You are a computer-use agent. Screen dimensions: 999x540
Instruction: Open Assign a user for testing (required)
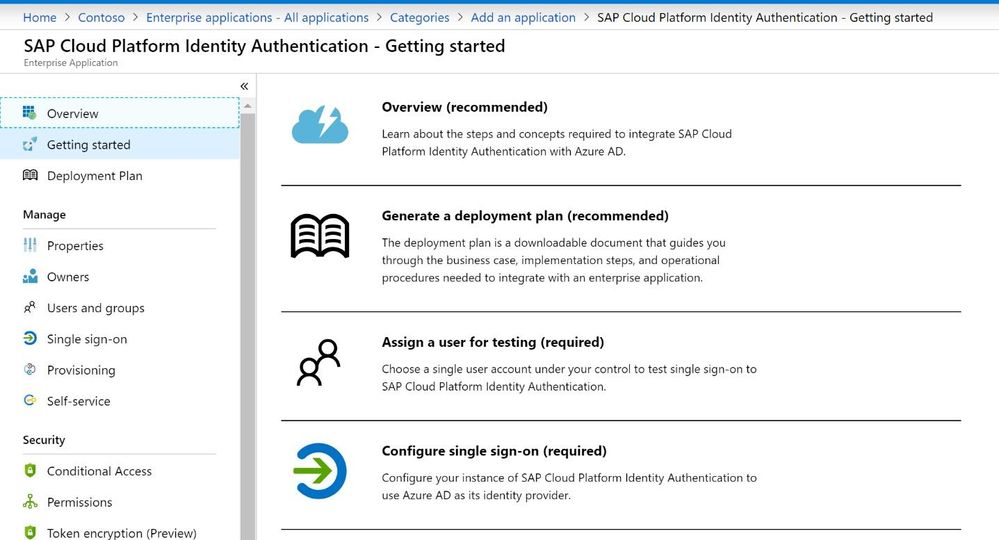click(492, 342)
